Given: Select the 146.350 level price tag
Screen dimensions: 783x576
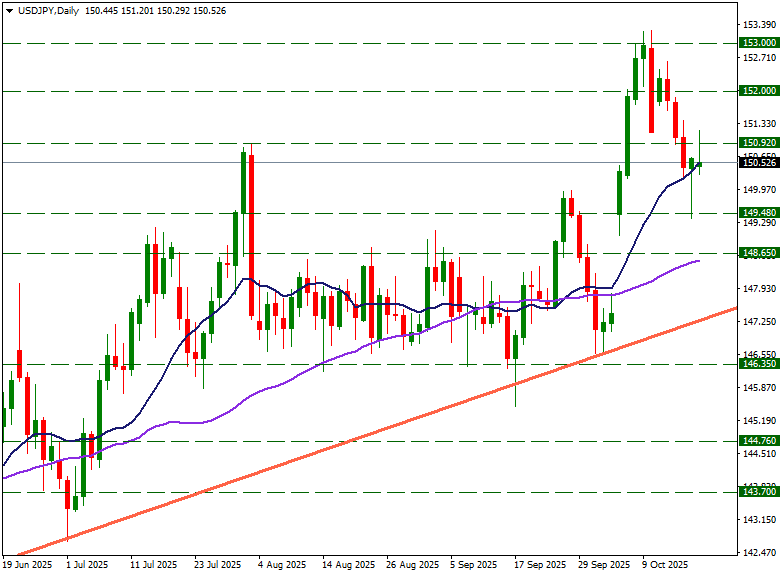Looking at the screenshot, I should (759, 364).
